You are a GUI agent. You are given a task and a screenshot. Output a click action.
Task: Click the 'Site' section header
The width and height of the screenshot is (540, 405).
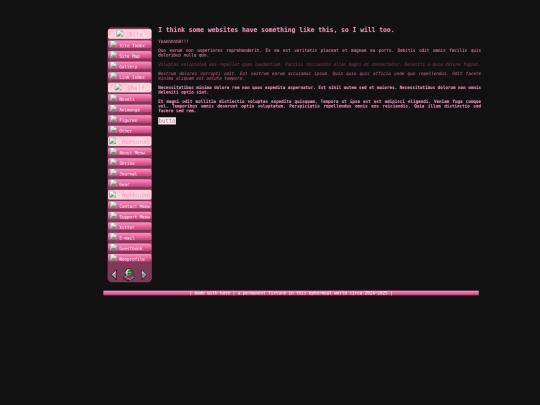coord(130,34)
